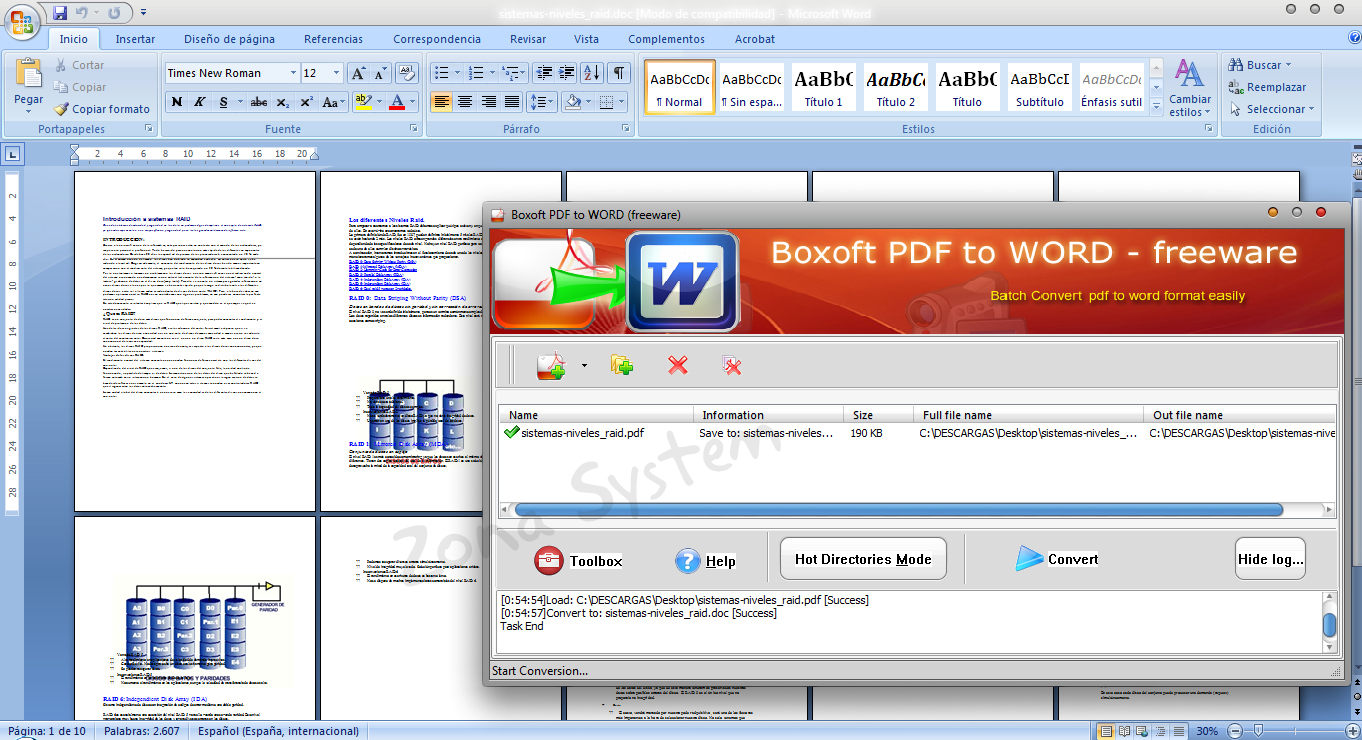Toggle strikethrough abc formatting
The height and width of the screenshot is (740, 1362).
click(259, 102)
